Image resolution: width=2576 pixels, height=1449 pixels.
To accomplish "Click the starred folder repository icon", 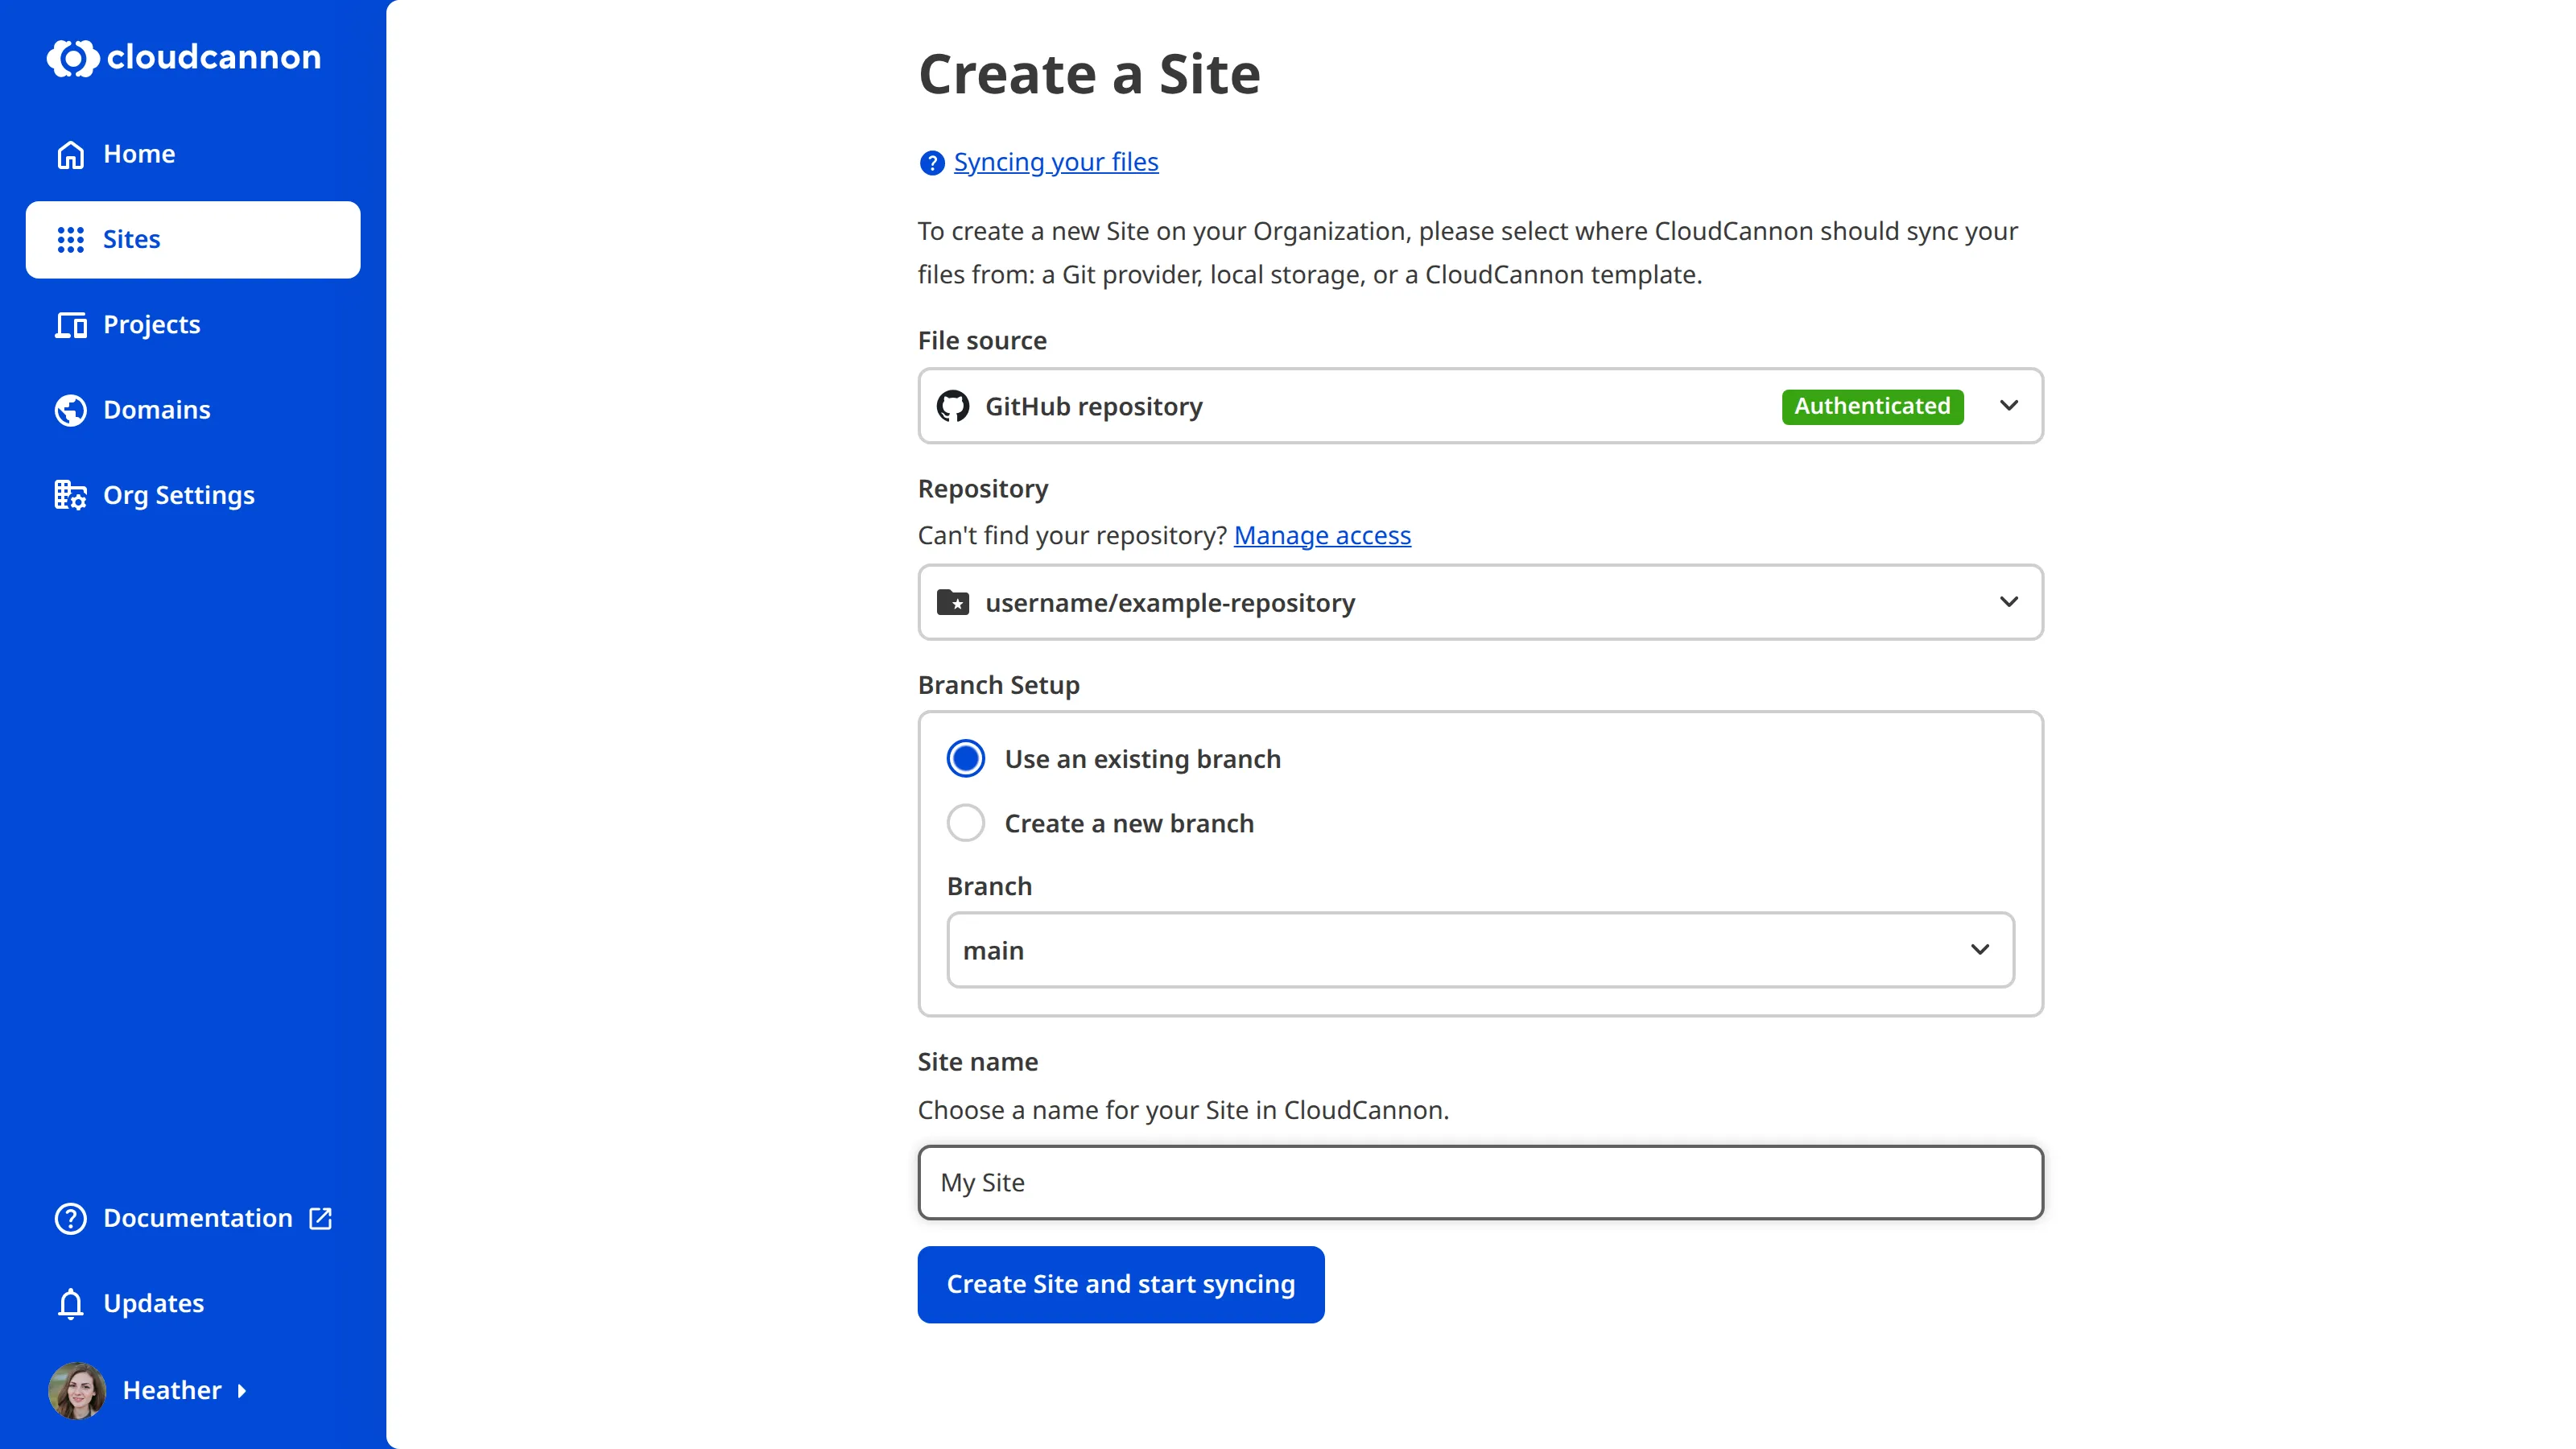I will pyautogui.click(x=952, y=602).
